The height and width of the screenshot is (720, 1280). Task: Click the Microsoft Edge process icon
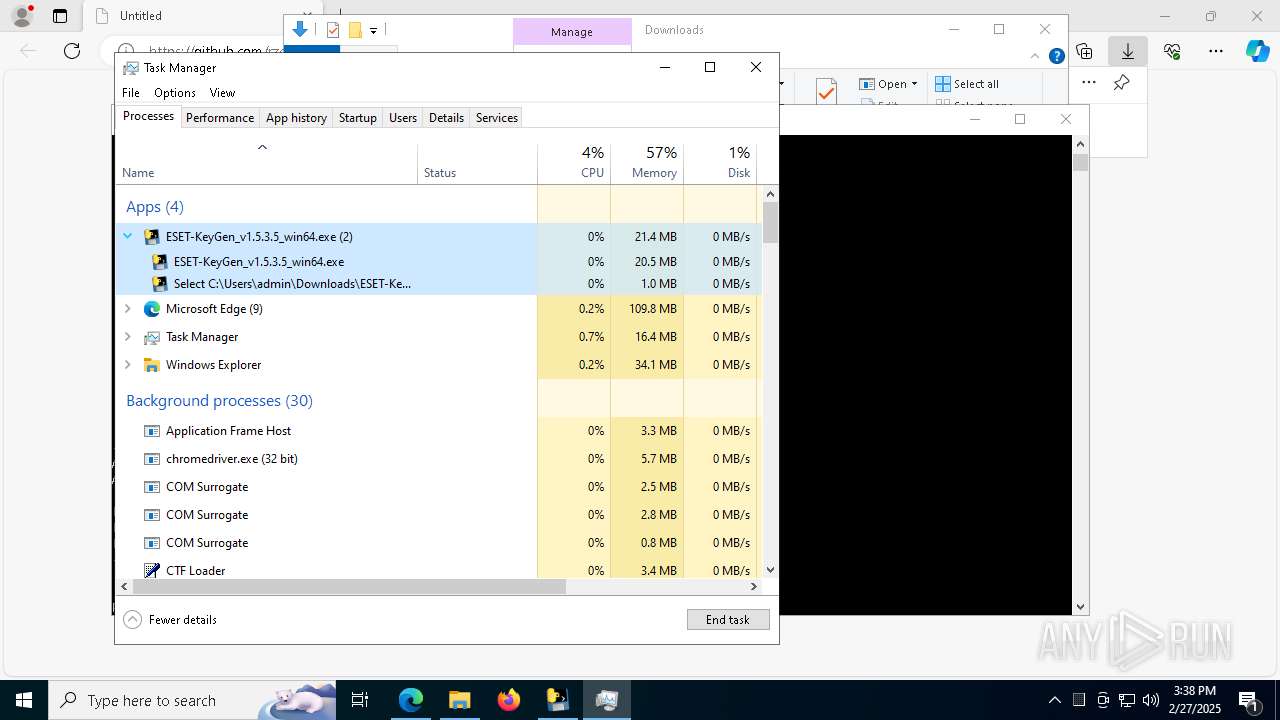pos(152,309)
